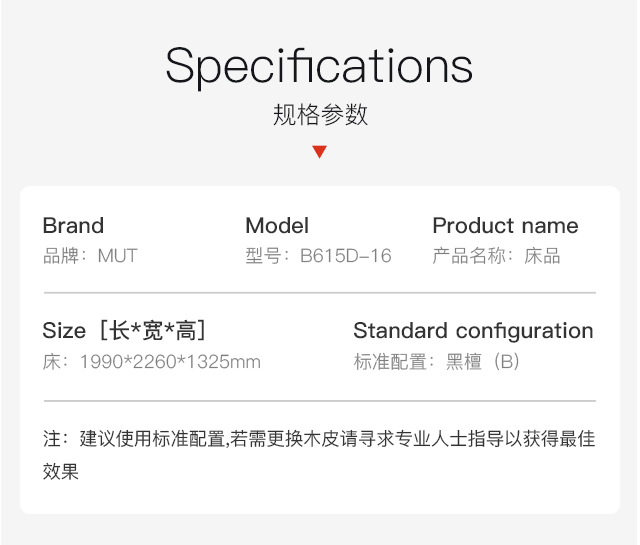Screen dimensions: 640x545
Task: Click the red downward triangle icon
Action: tap(319, 151)
